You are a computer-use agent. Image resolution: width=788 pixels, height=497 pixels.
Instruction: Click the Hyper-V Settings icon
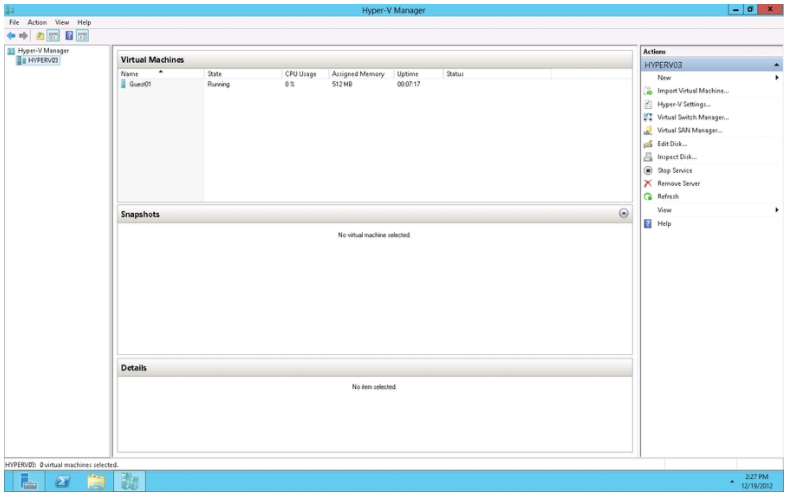[x=648, y=104]
